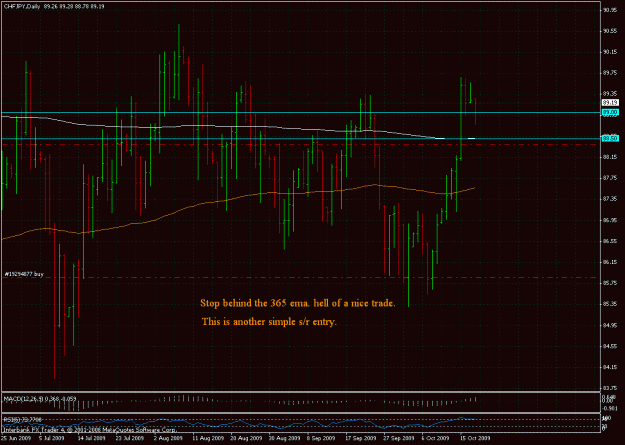
Task: Click the 8 Sep 2009 date label
Action: 321,438
